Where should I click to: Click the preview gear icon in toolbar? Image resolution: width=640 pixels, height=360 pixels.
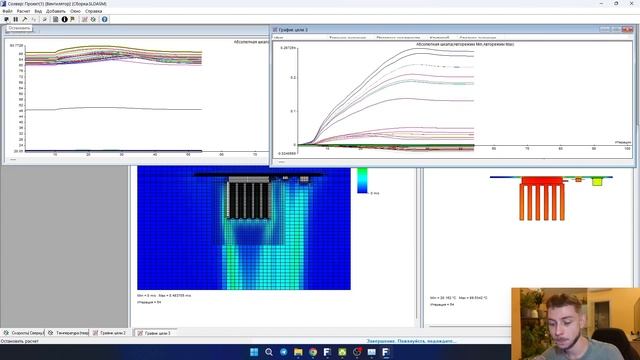(x=93, y=19)
